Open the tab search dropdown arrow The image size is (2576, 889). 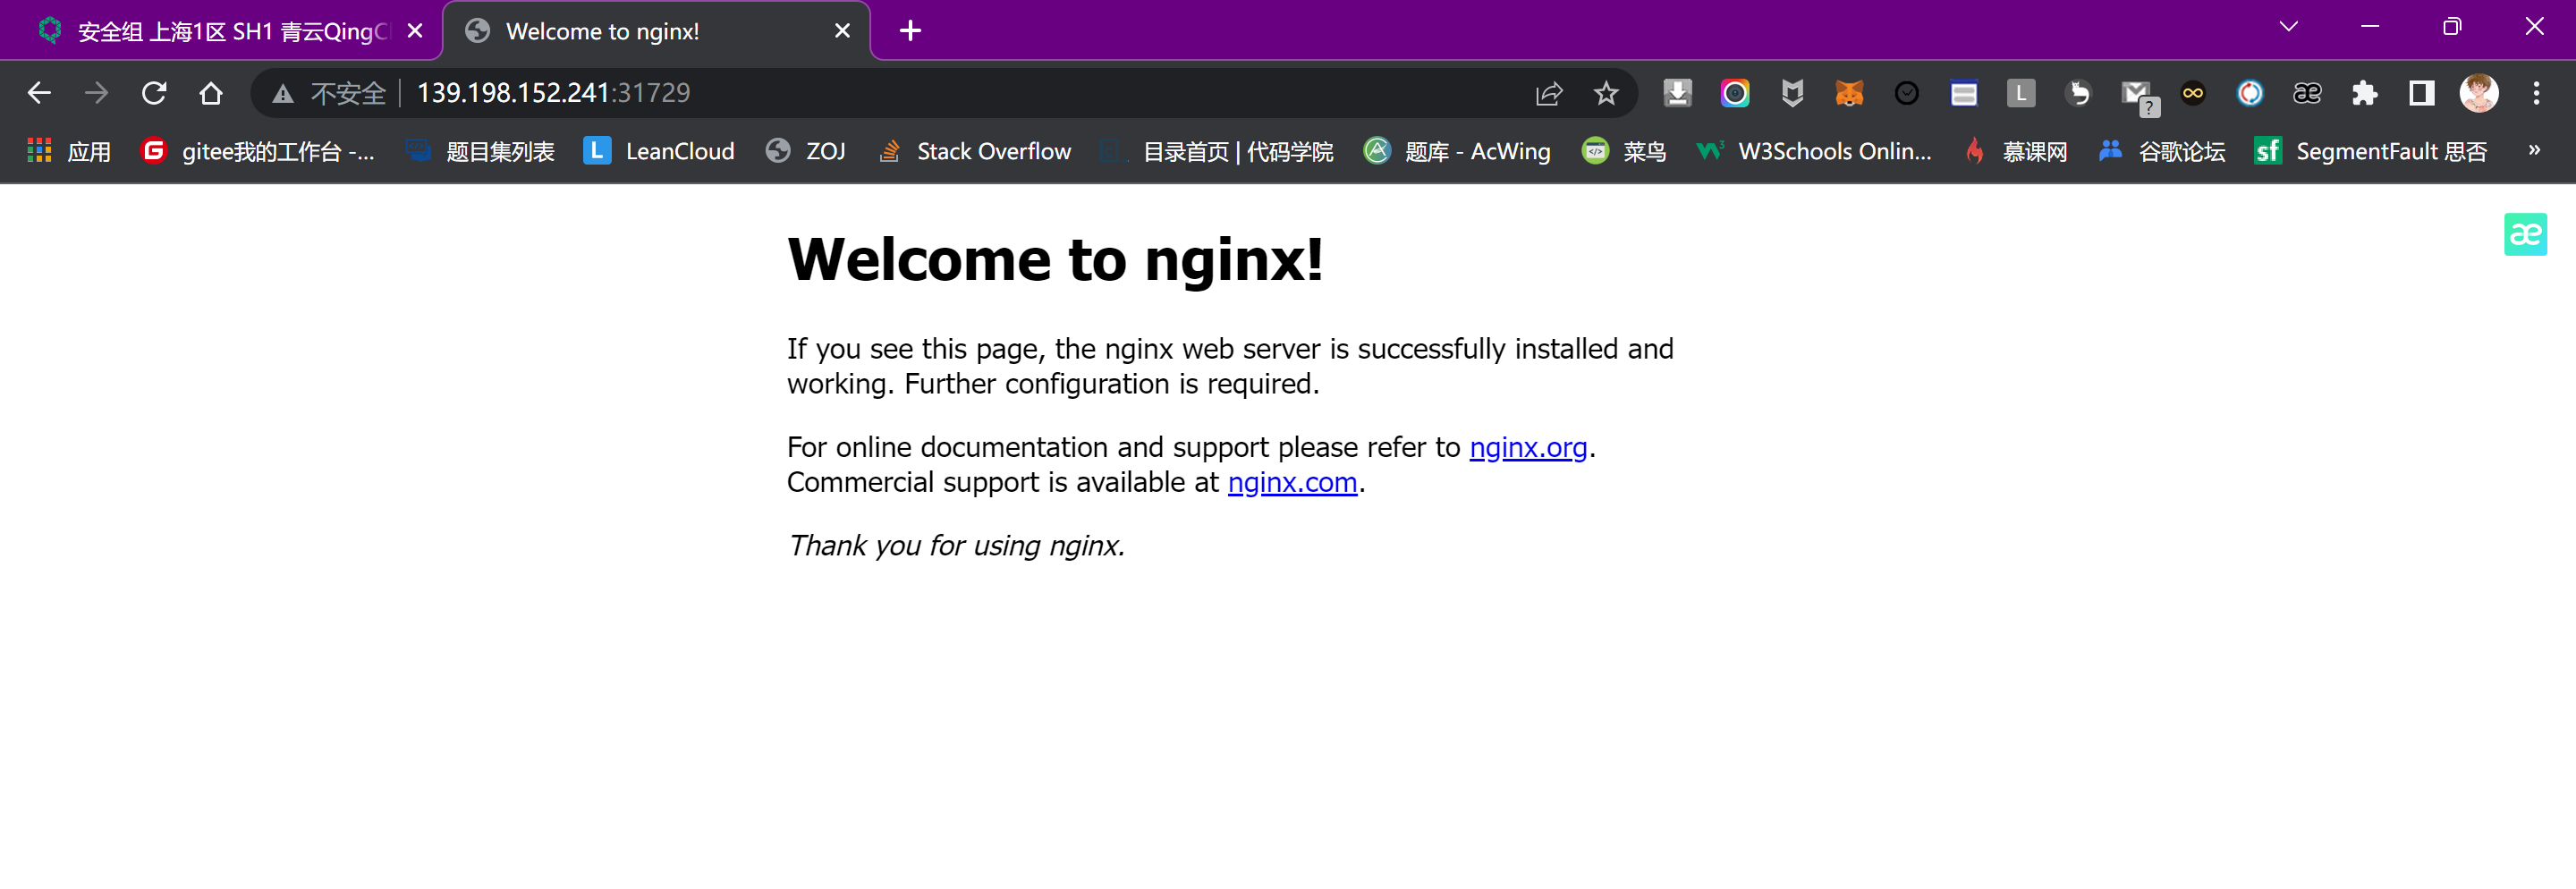click(x=2288, y=27)
